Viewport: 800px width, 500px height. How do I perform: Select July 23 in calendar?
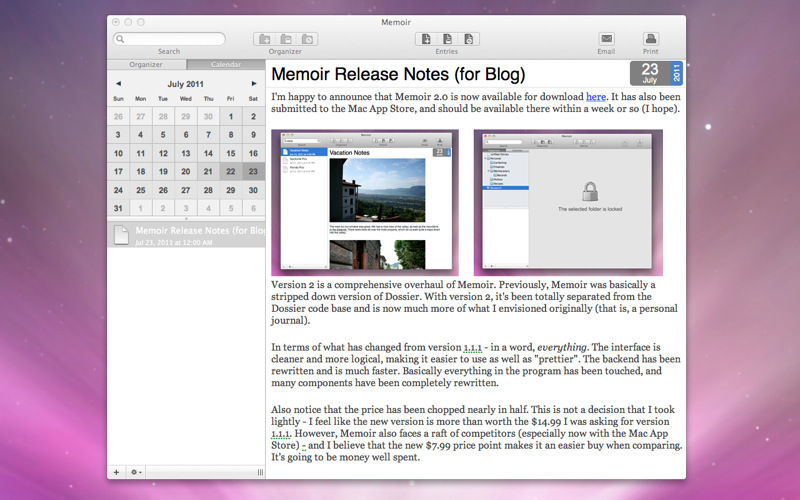[253, 171]
